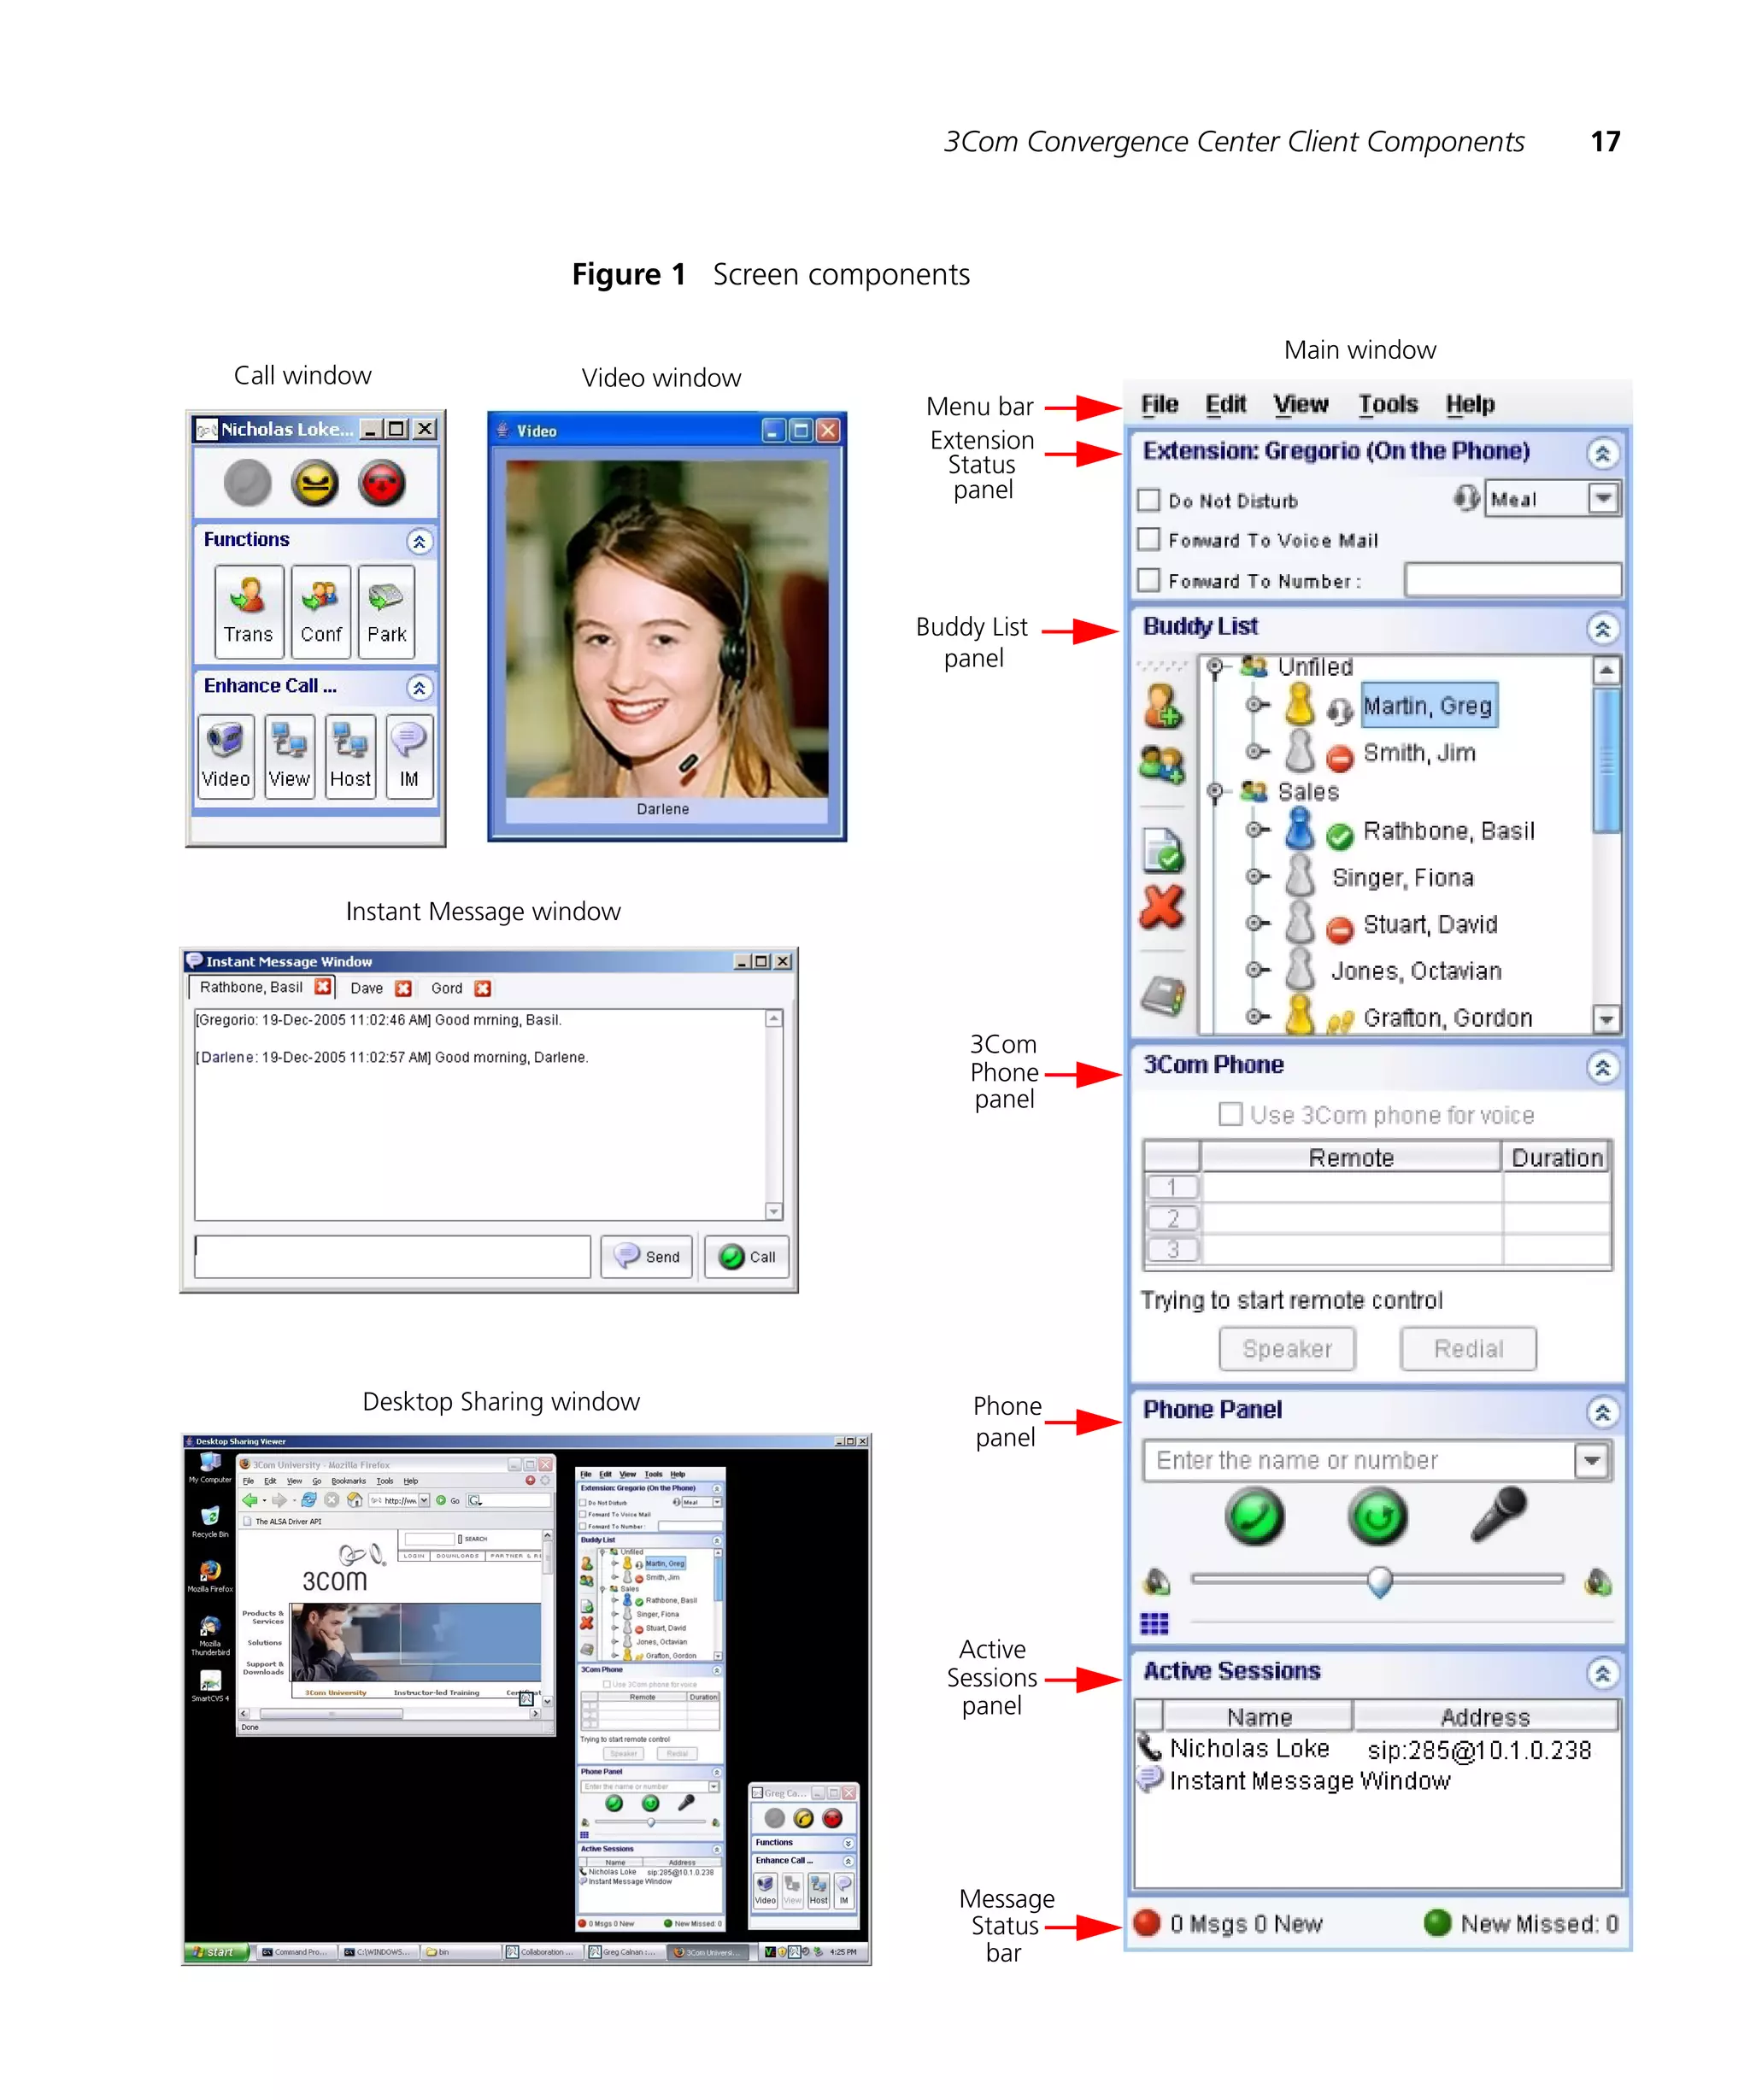The image size is (1750, 2100).
Task: Toggle Use 3Com phone for voice
Action: [1230, 1114]
